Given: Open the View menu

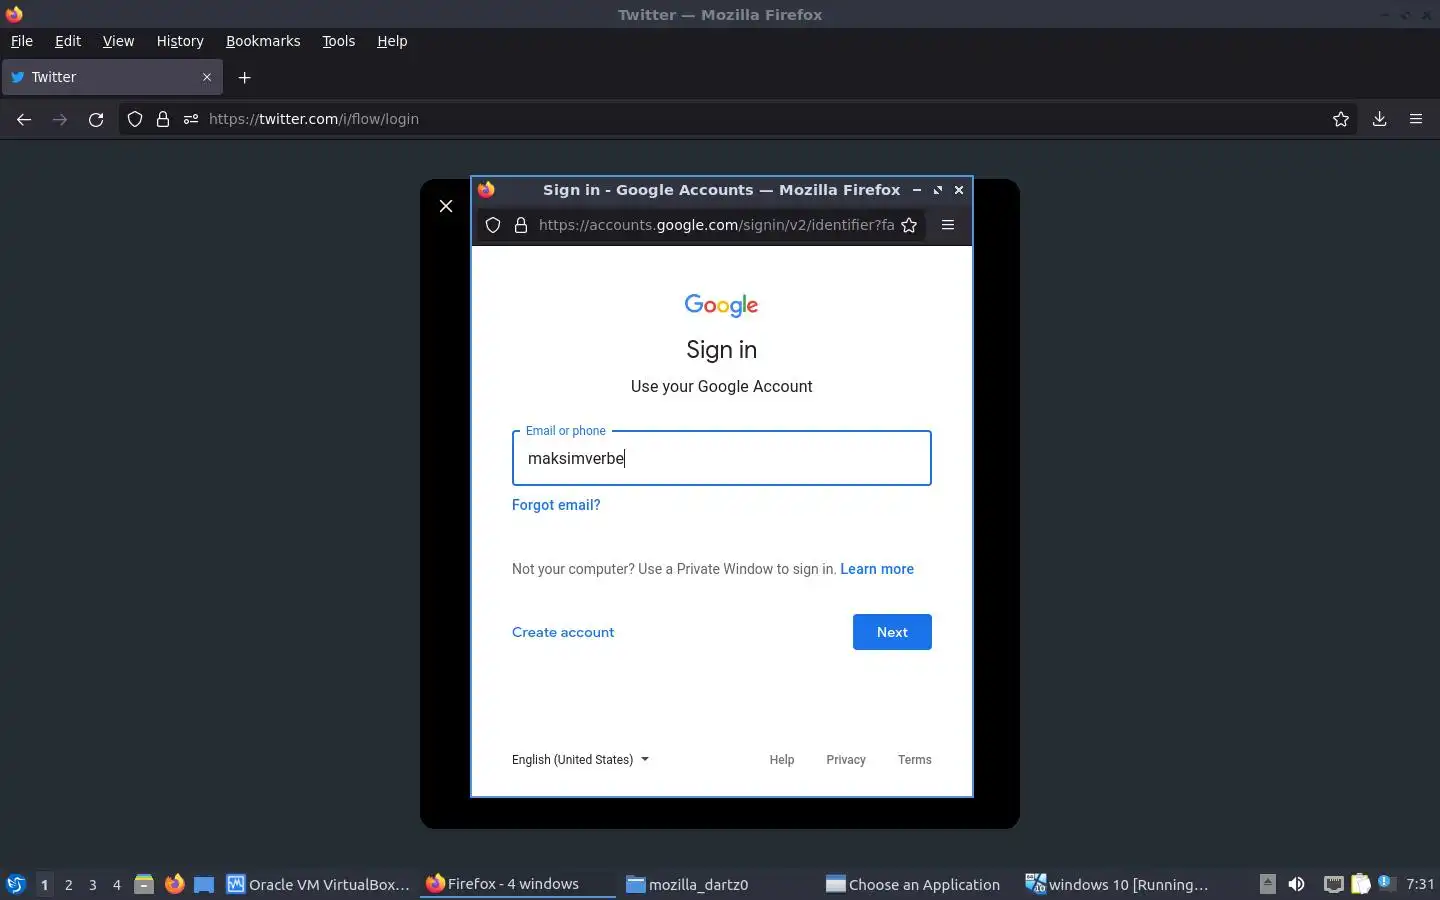Looking at the screenshot, I should (118, 41).
